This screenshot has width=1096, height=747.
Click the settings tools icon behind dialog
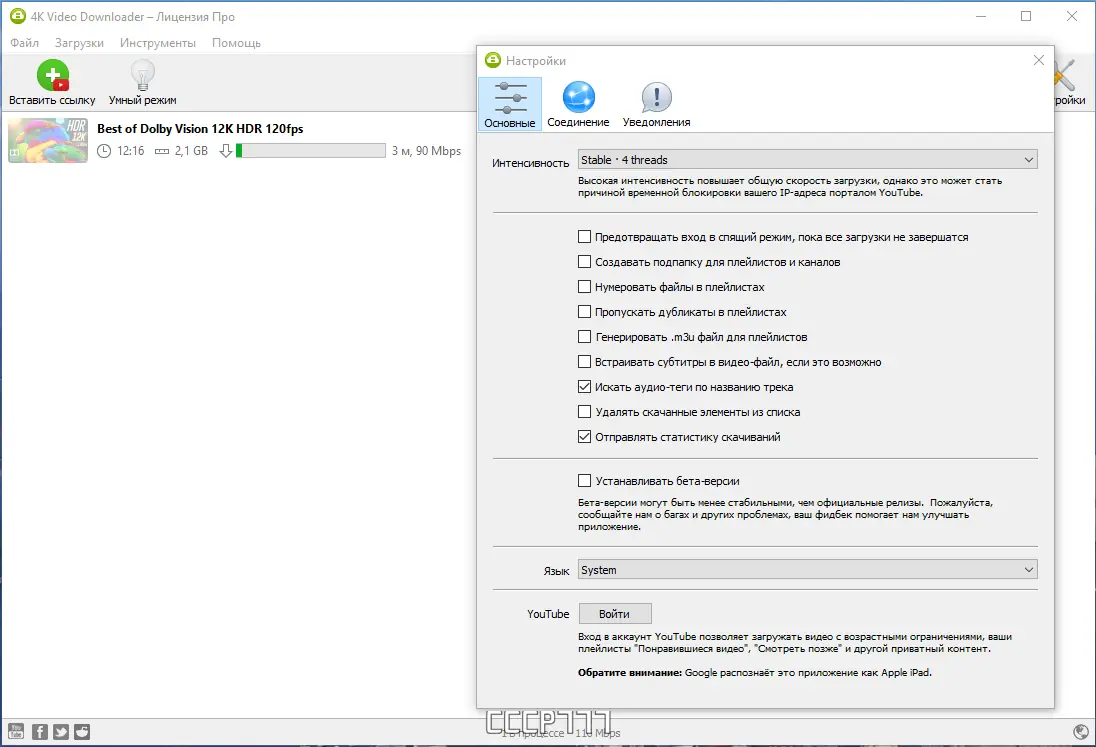(1067, 75)
